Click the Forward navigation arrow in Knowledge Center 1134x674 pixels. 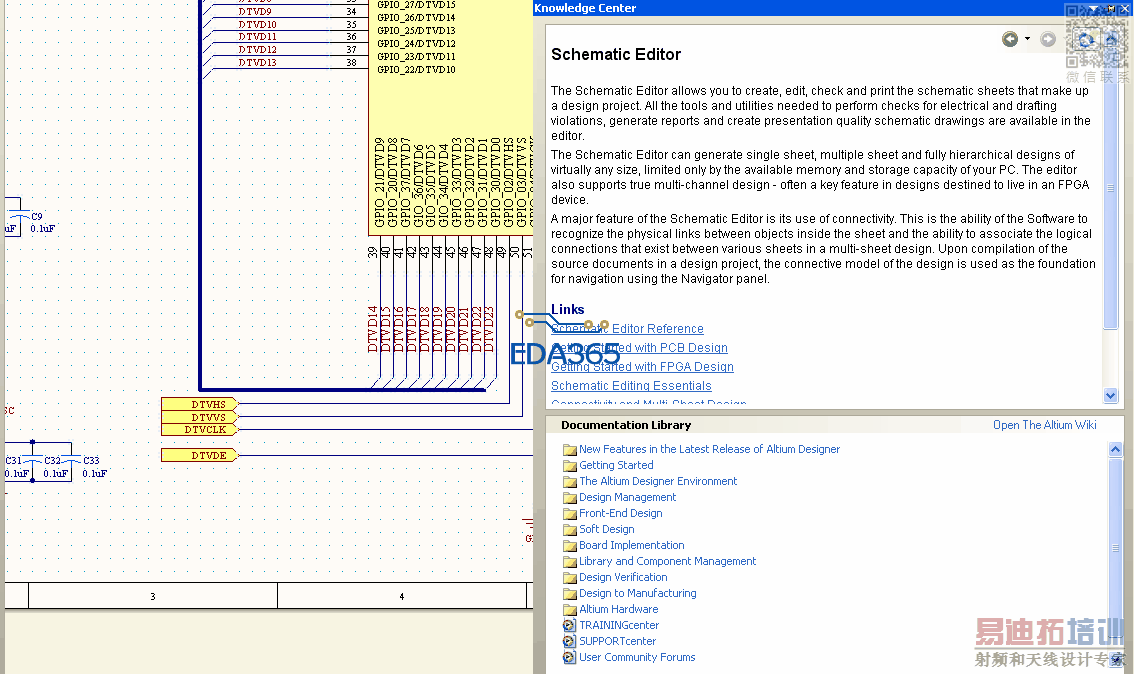[x=1048, y=39]
